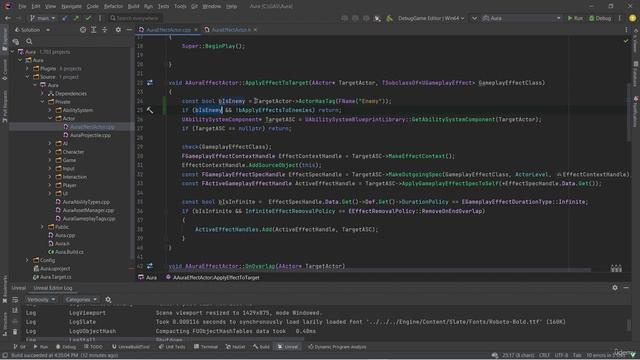
Task: Hide the Solution panel with minus icon
Action: [129, 30]
